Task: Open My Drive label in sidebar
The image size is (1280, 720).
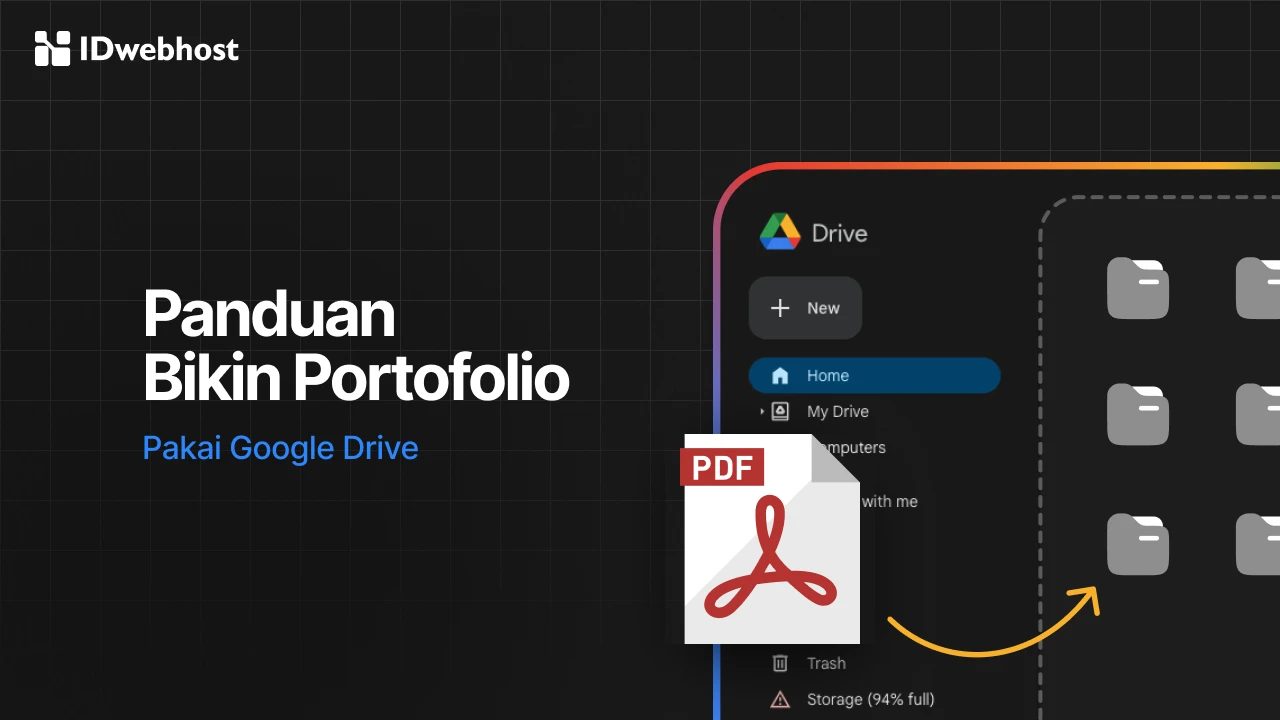Action: (838, 411)
